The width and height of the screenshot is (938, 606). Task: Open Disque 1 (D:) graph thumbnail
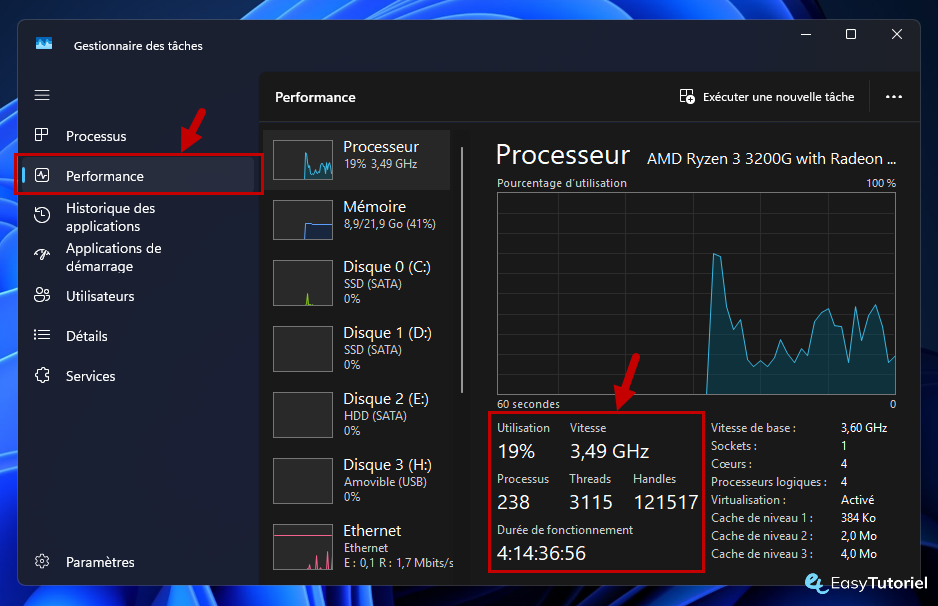[x=303, y=349]
